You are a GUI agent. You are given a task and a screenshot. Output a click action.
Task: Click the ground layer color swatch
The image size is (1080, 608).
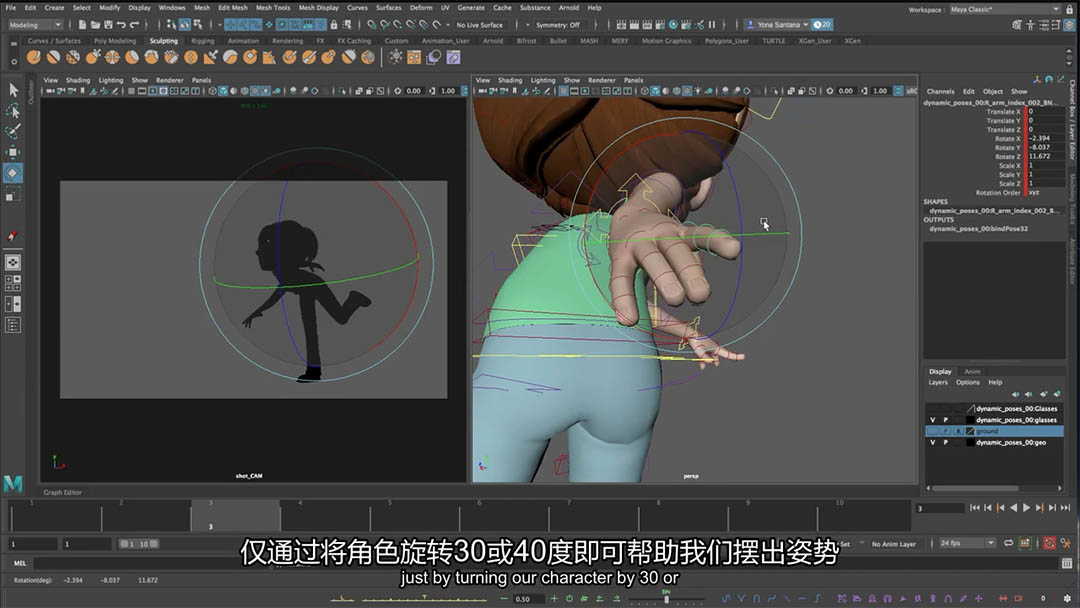click(970, 431)
